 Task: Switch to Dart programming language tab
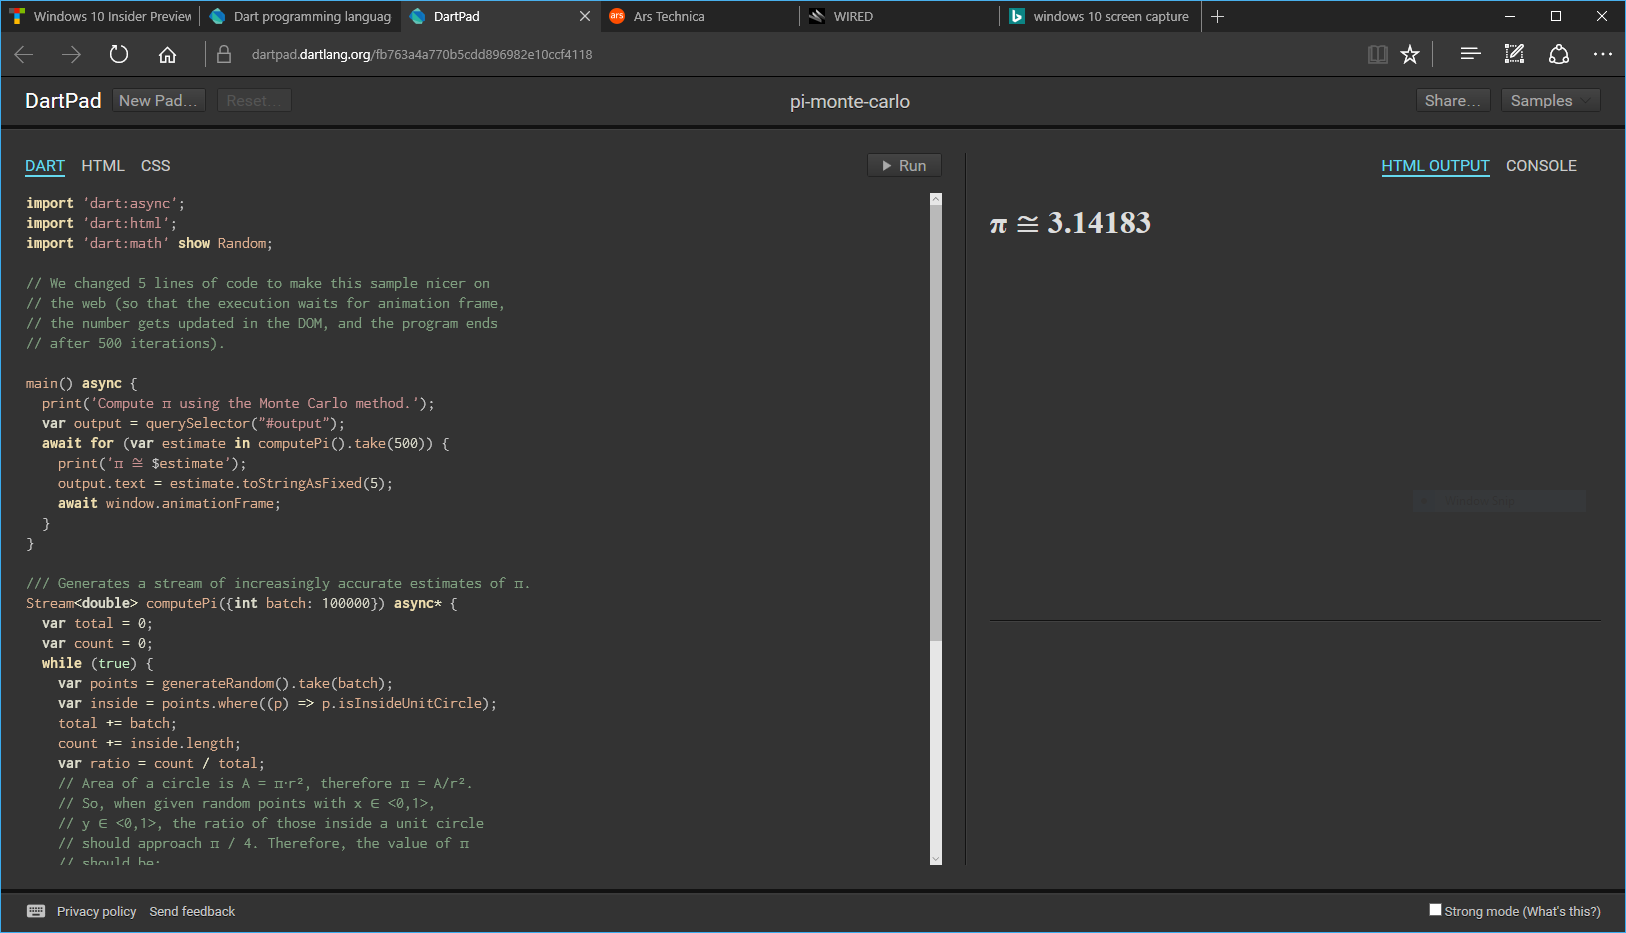pos(301,17)
